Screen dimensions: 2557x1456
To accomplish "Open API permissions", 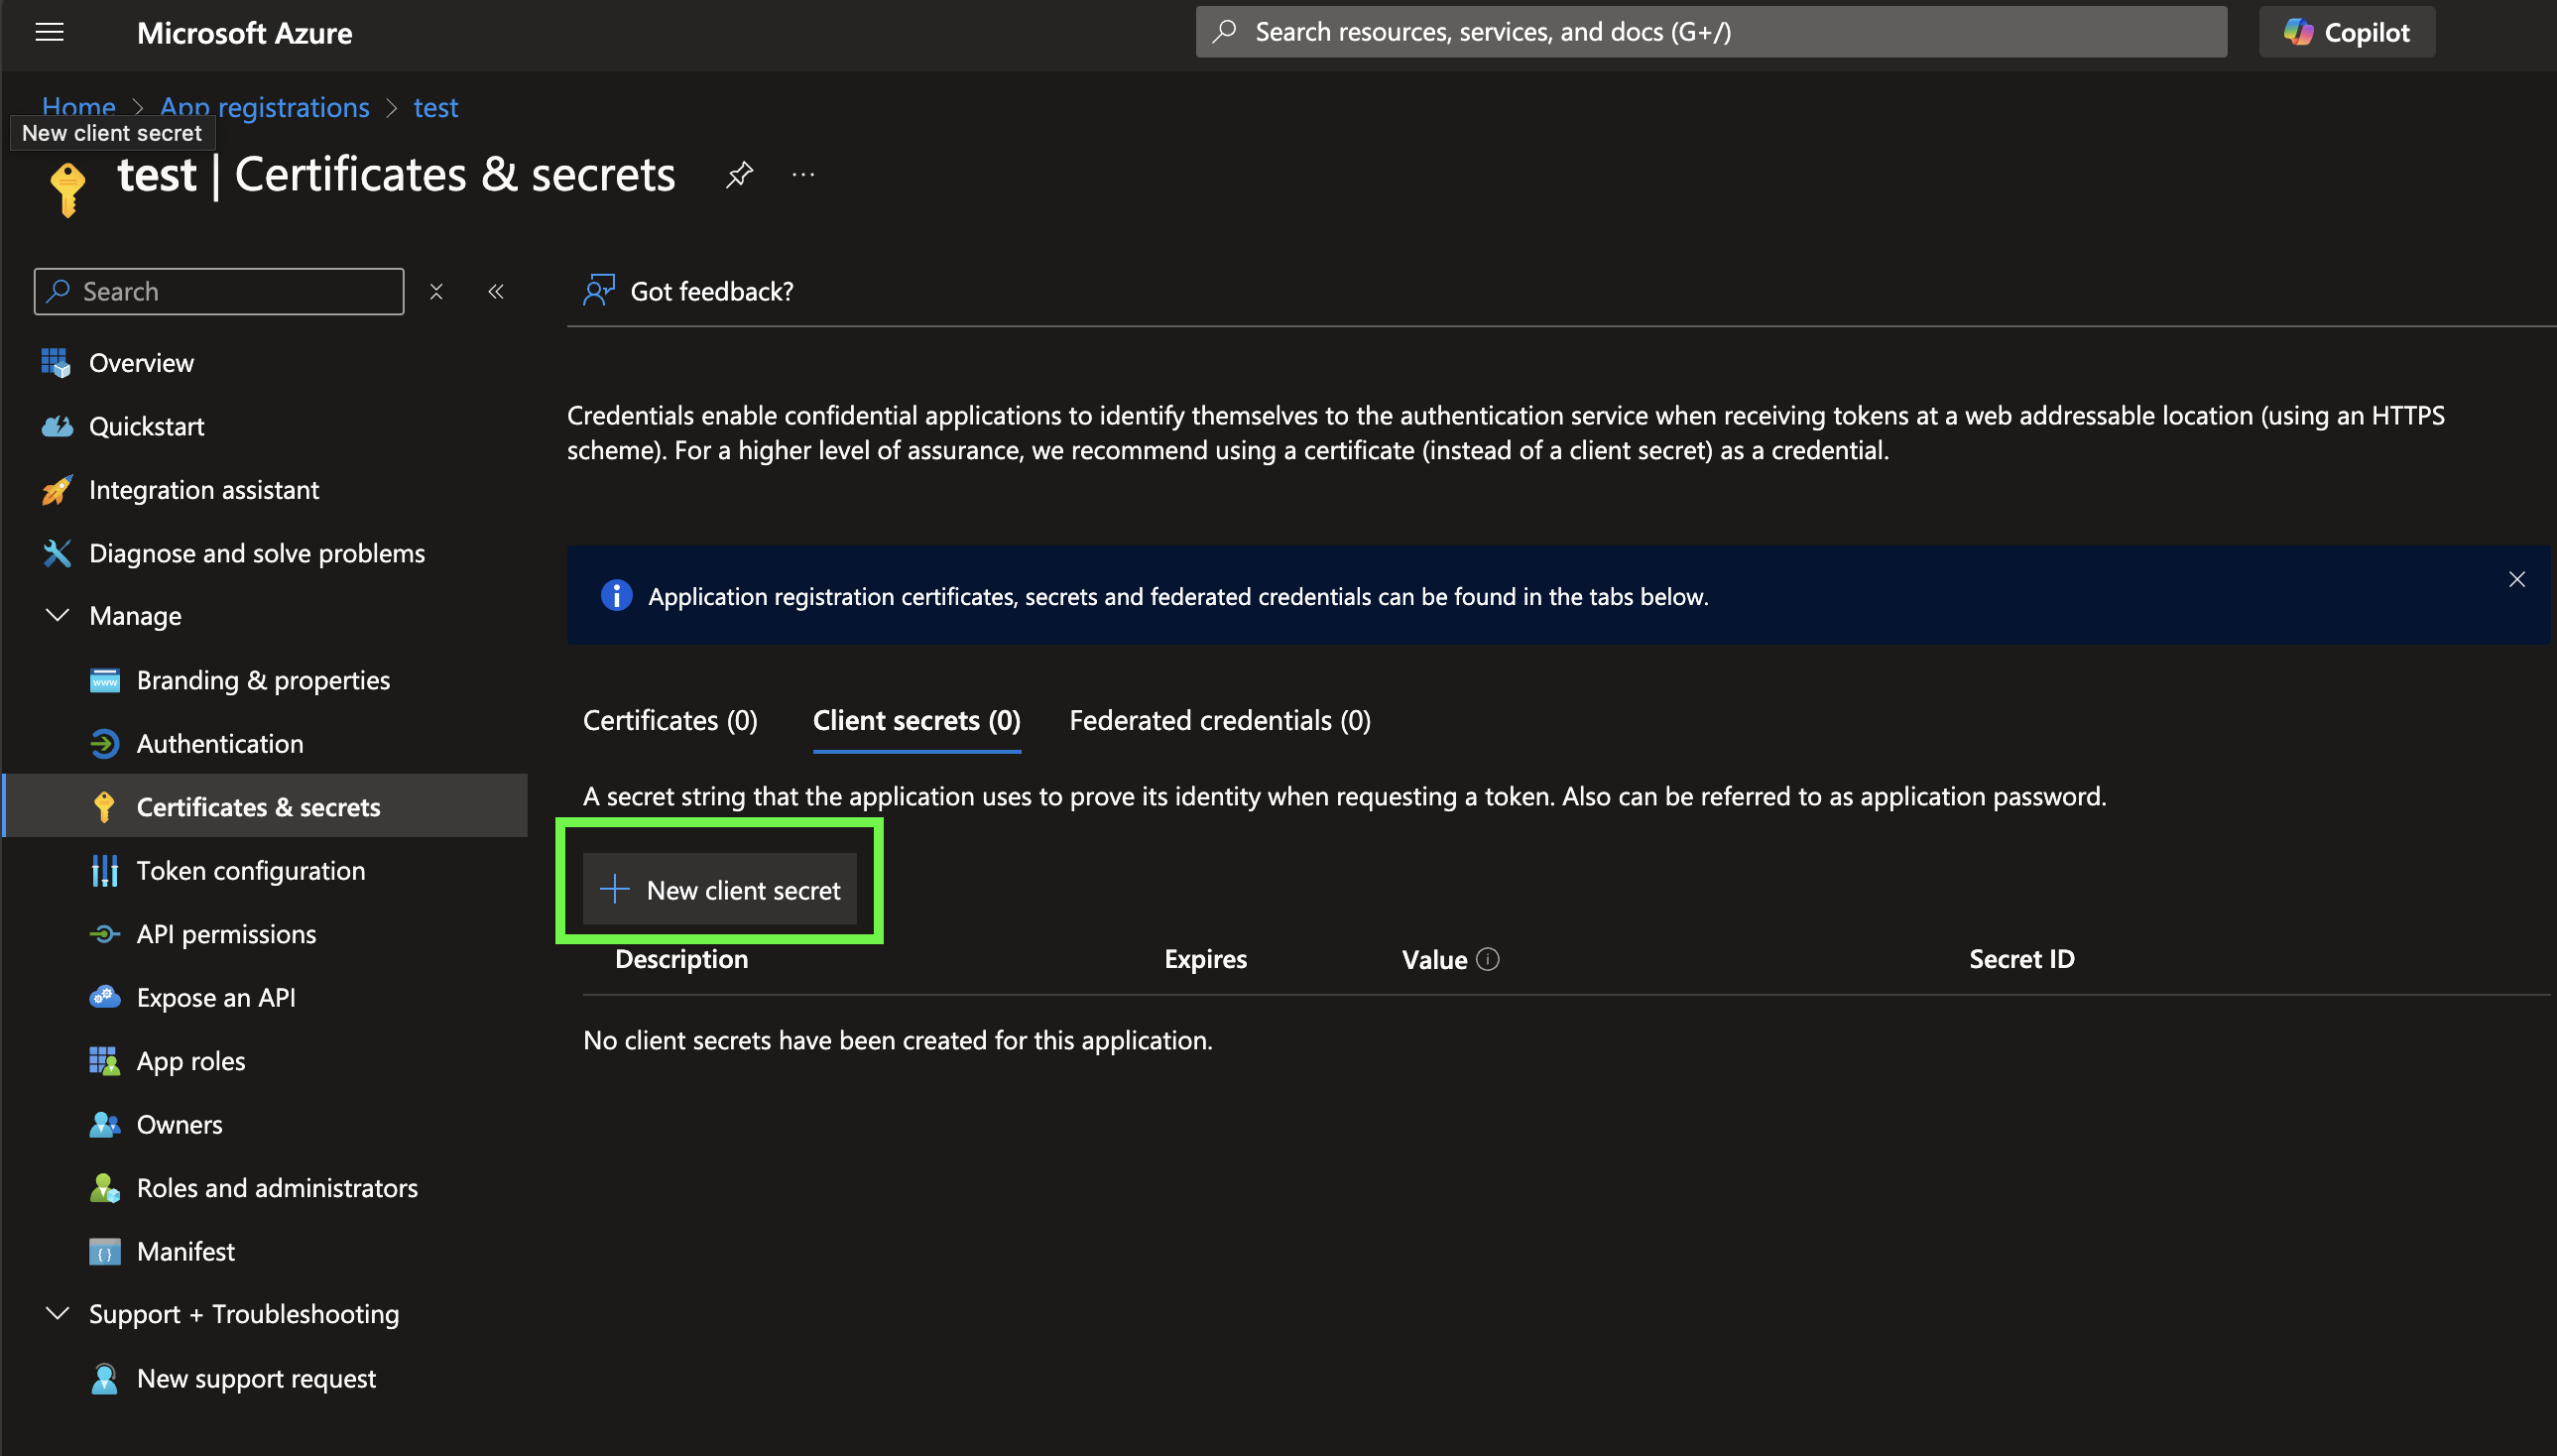I will pyautogui.click(x=226, y=934).
